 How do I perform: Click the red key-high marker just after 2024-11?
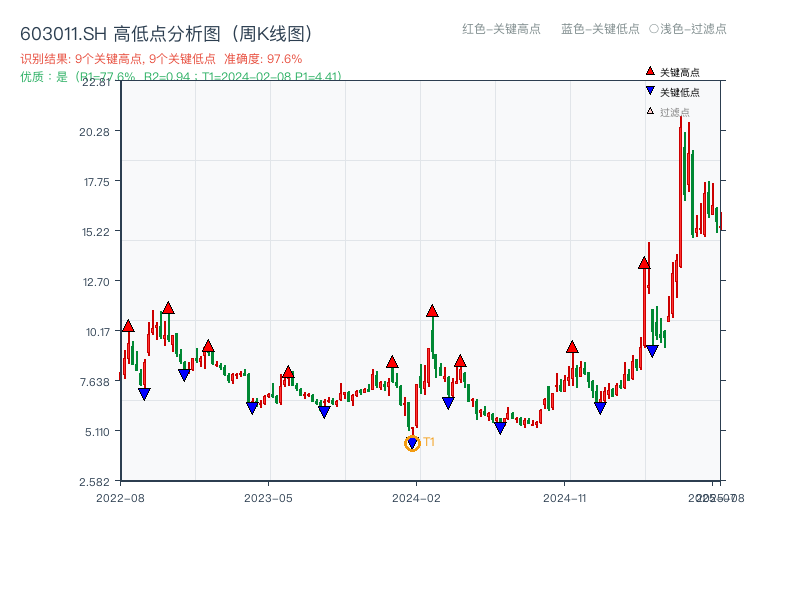point(572,347)
